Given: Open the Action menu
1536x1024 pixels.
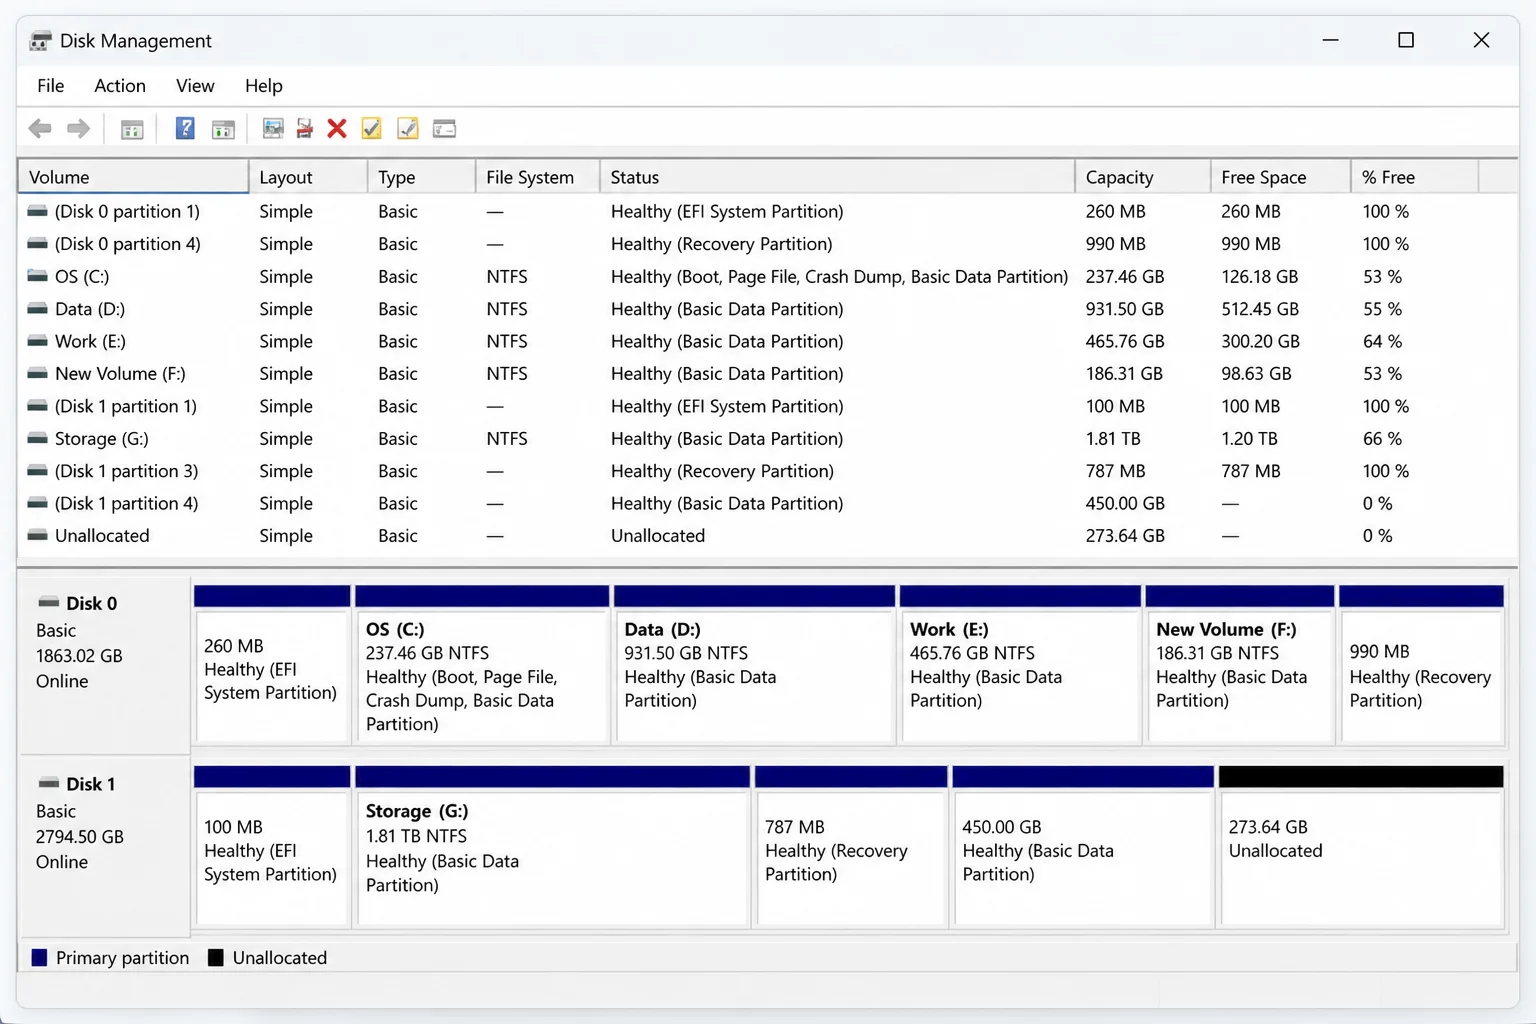Looking at the screenshot, I should pyautogui.click(x=120, y=86).
